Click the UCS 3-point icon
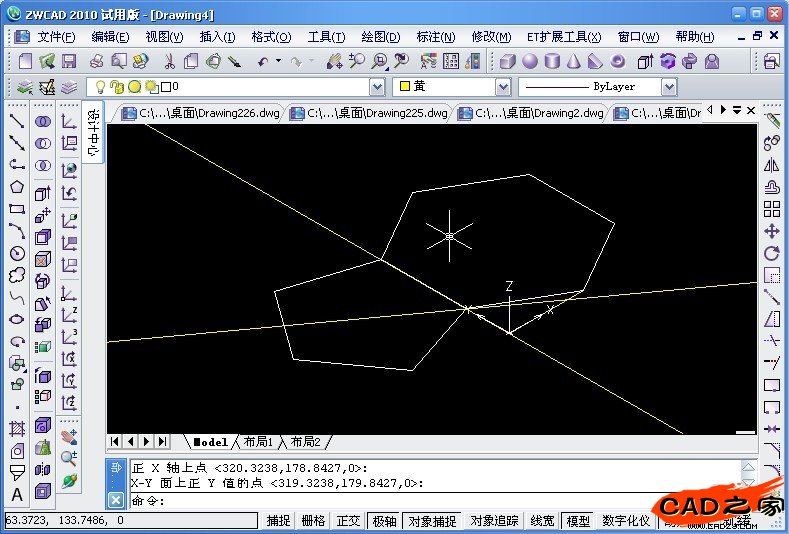 coord(69,337)
